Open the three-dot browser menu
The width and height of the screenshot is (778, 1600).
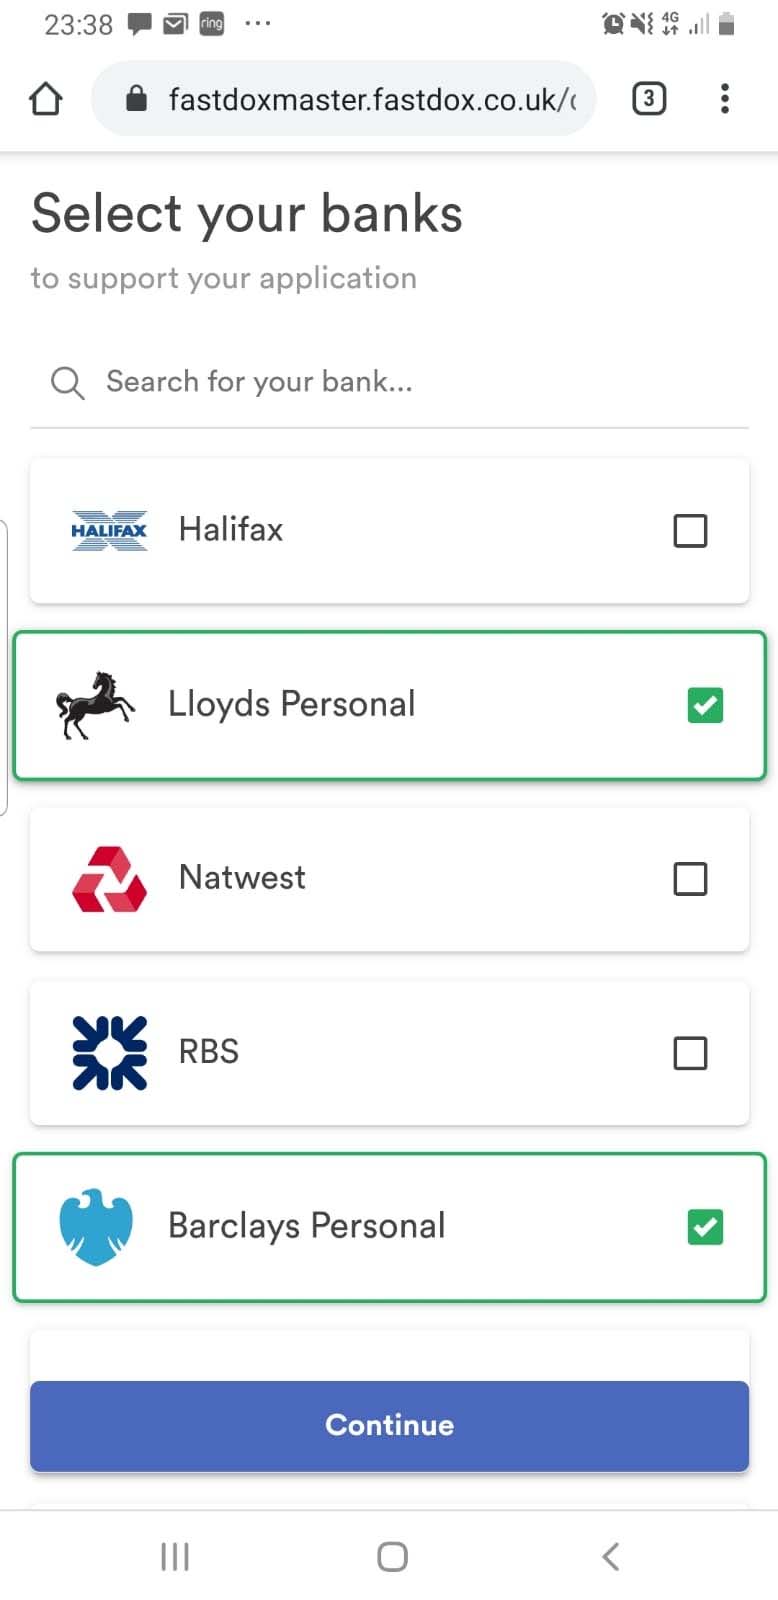point(725,99)
